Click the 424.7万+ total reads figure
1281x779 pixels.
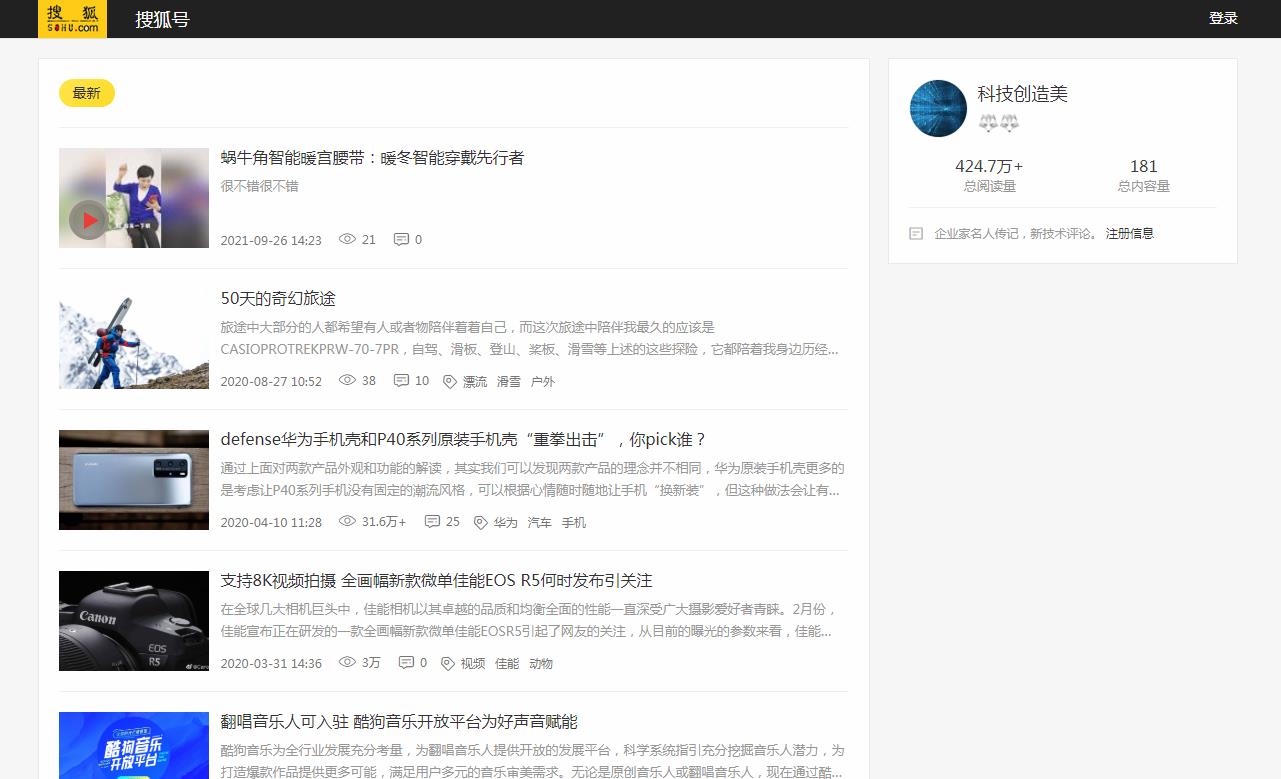point(989,166)
